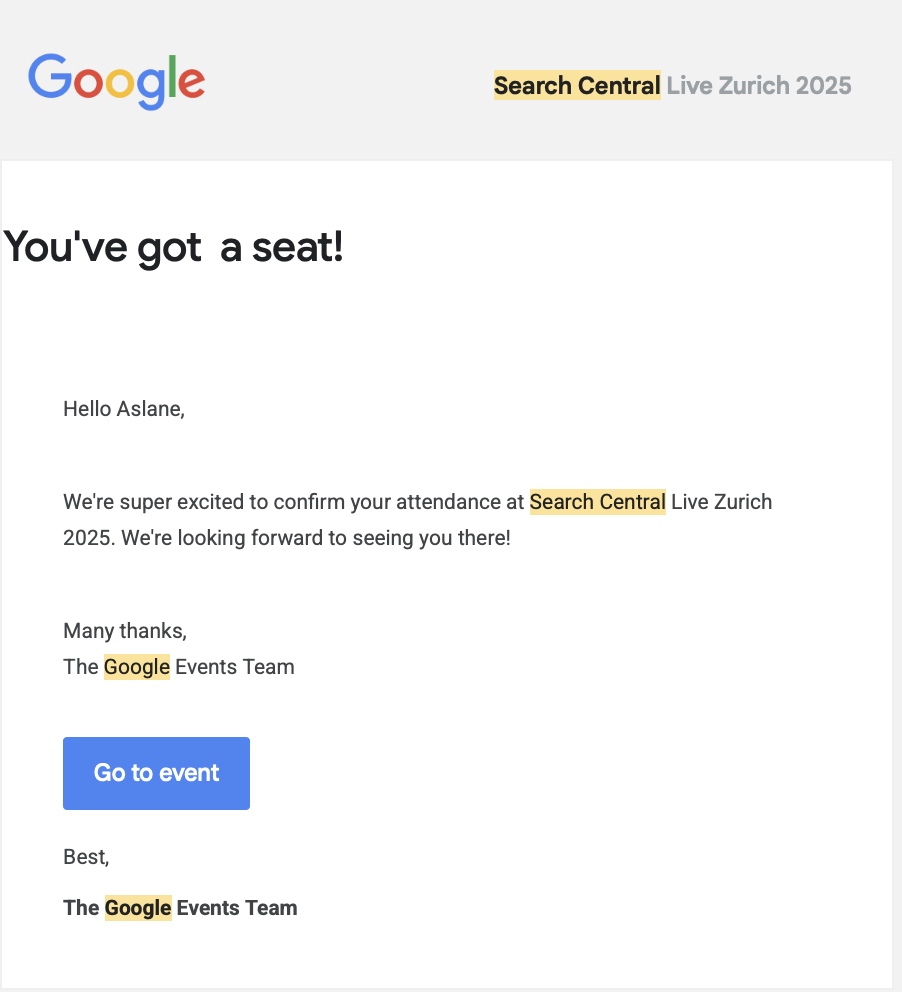Click highlighted Search Central in the body paragraph

tap(597, 501)
